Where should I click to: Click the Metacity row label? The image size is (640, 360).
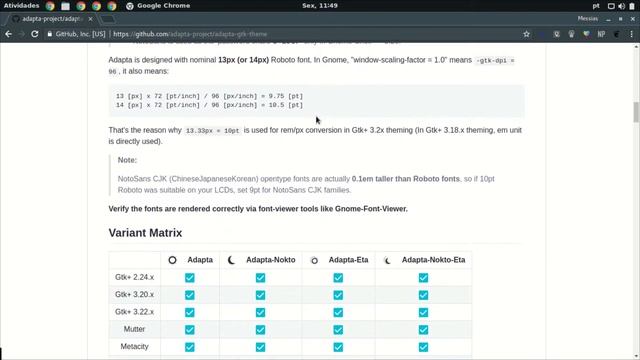coord(134,347)
